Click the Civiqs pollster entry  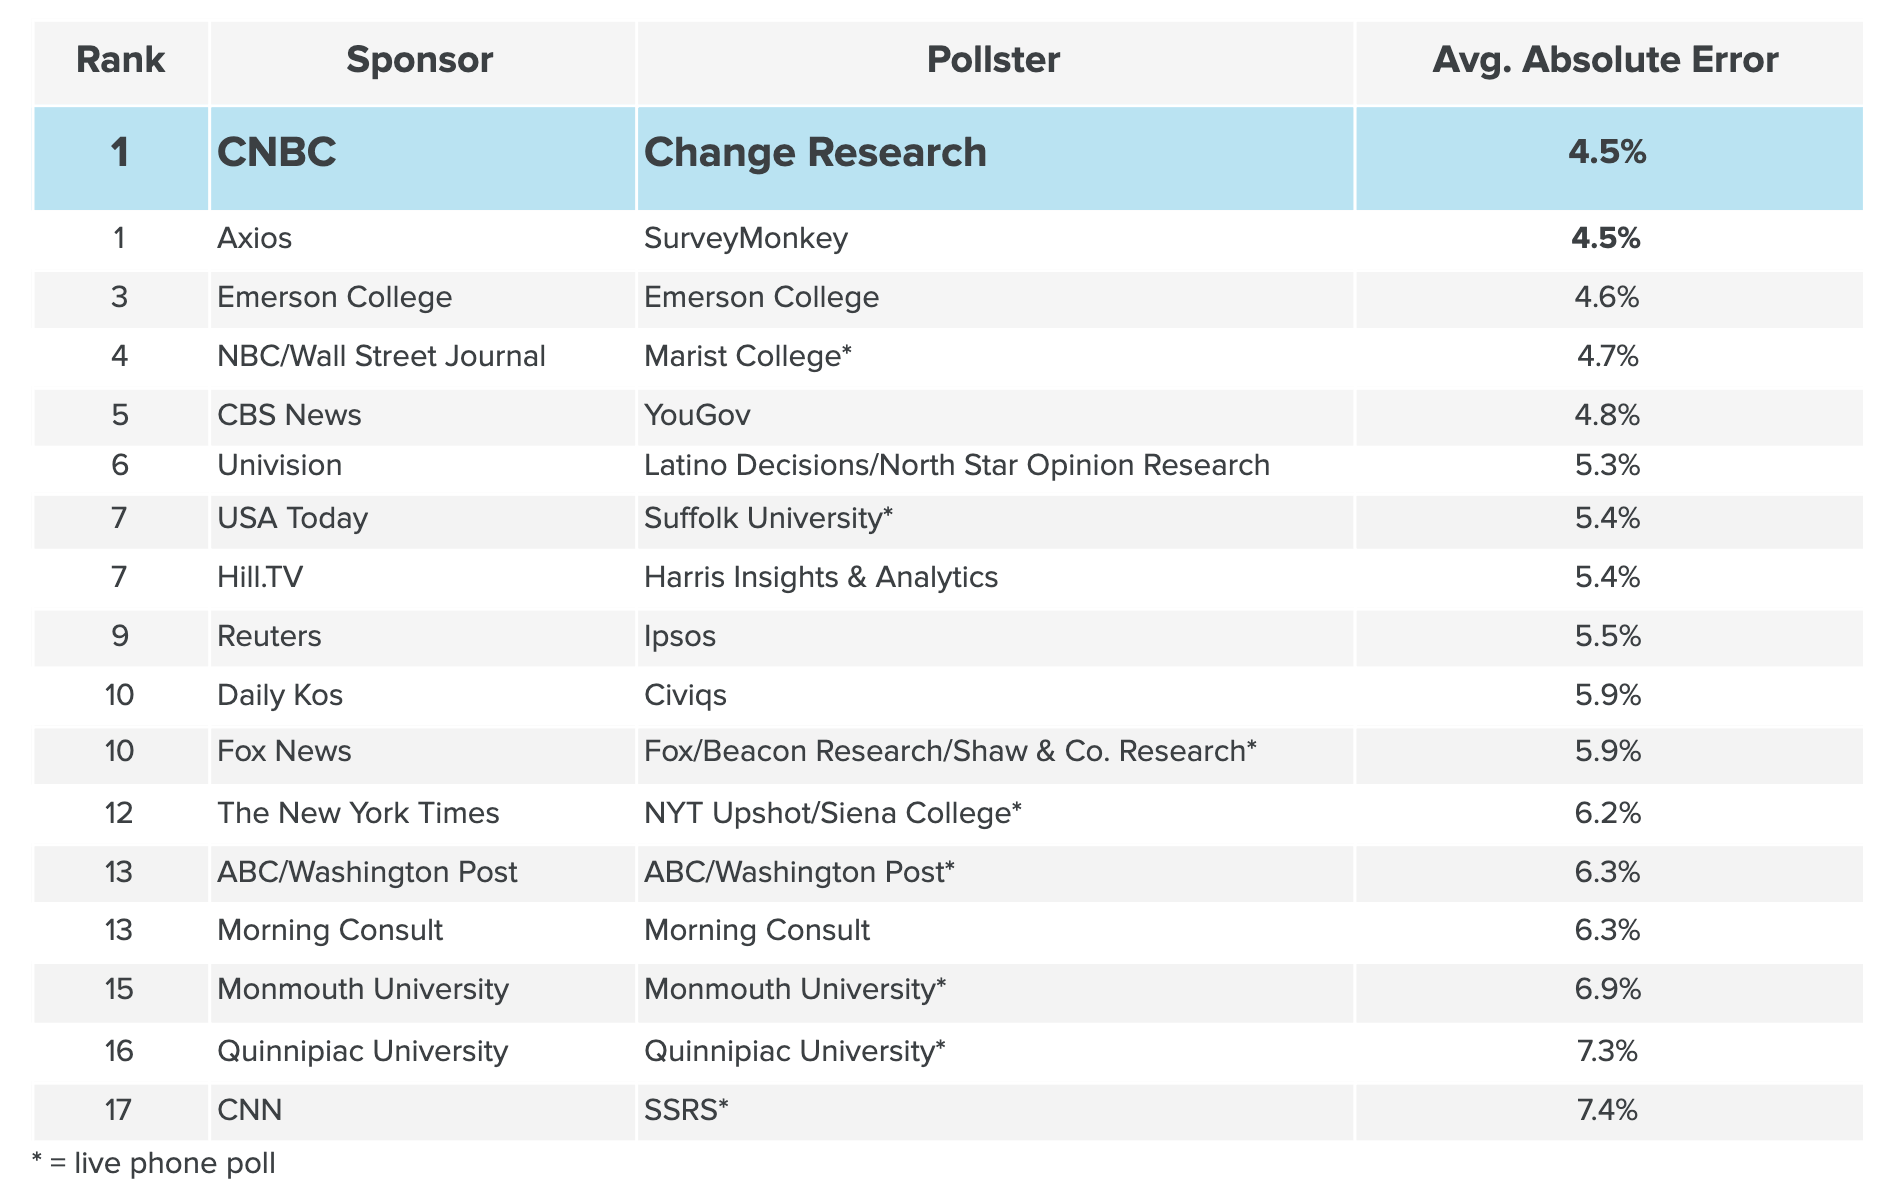point(685,695)
